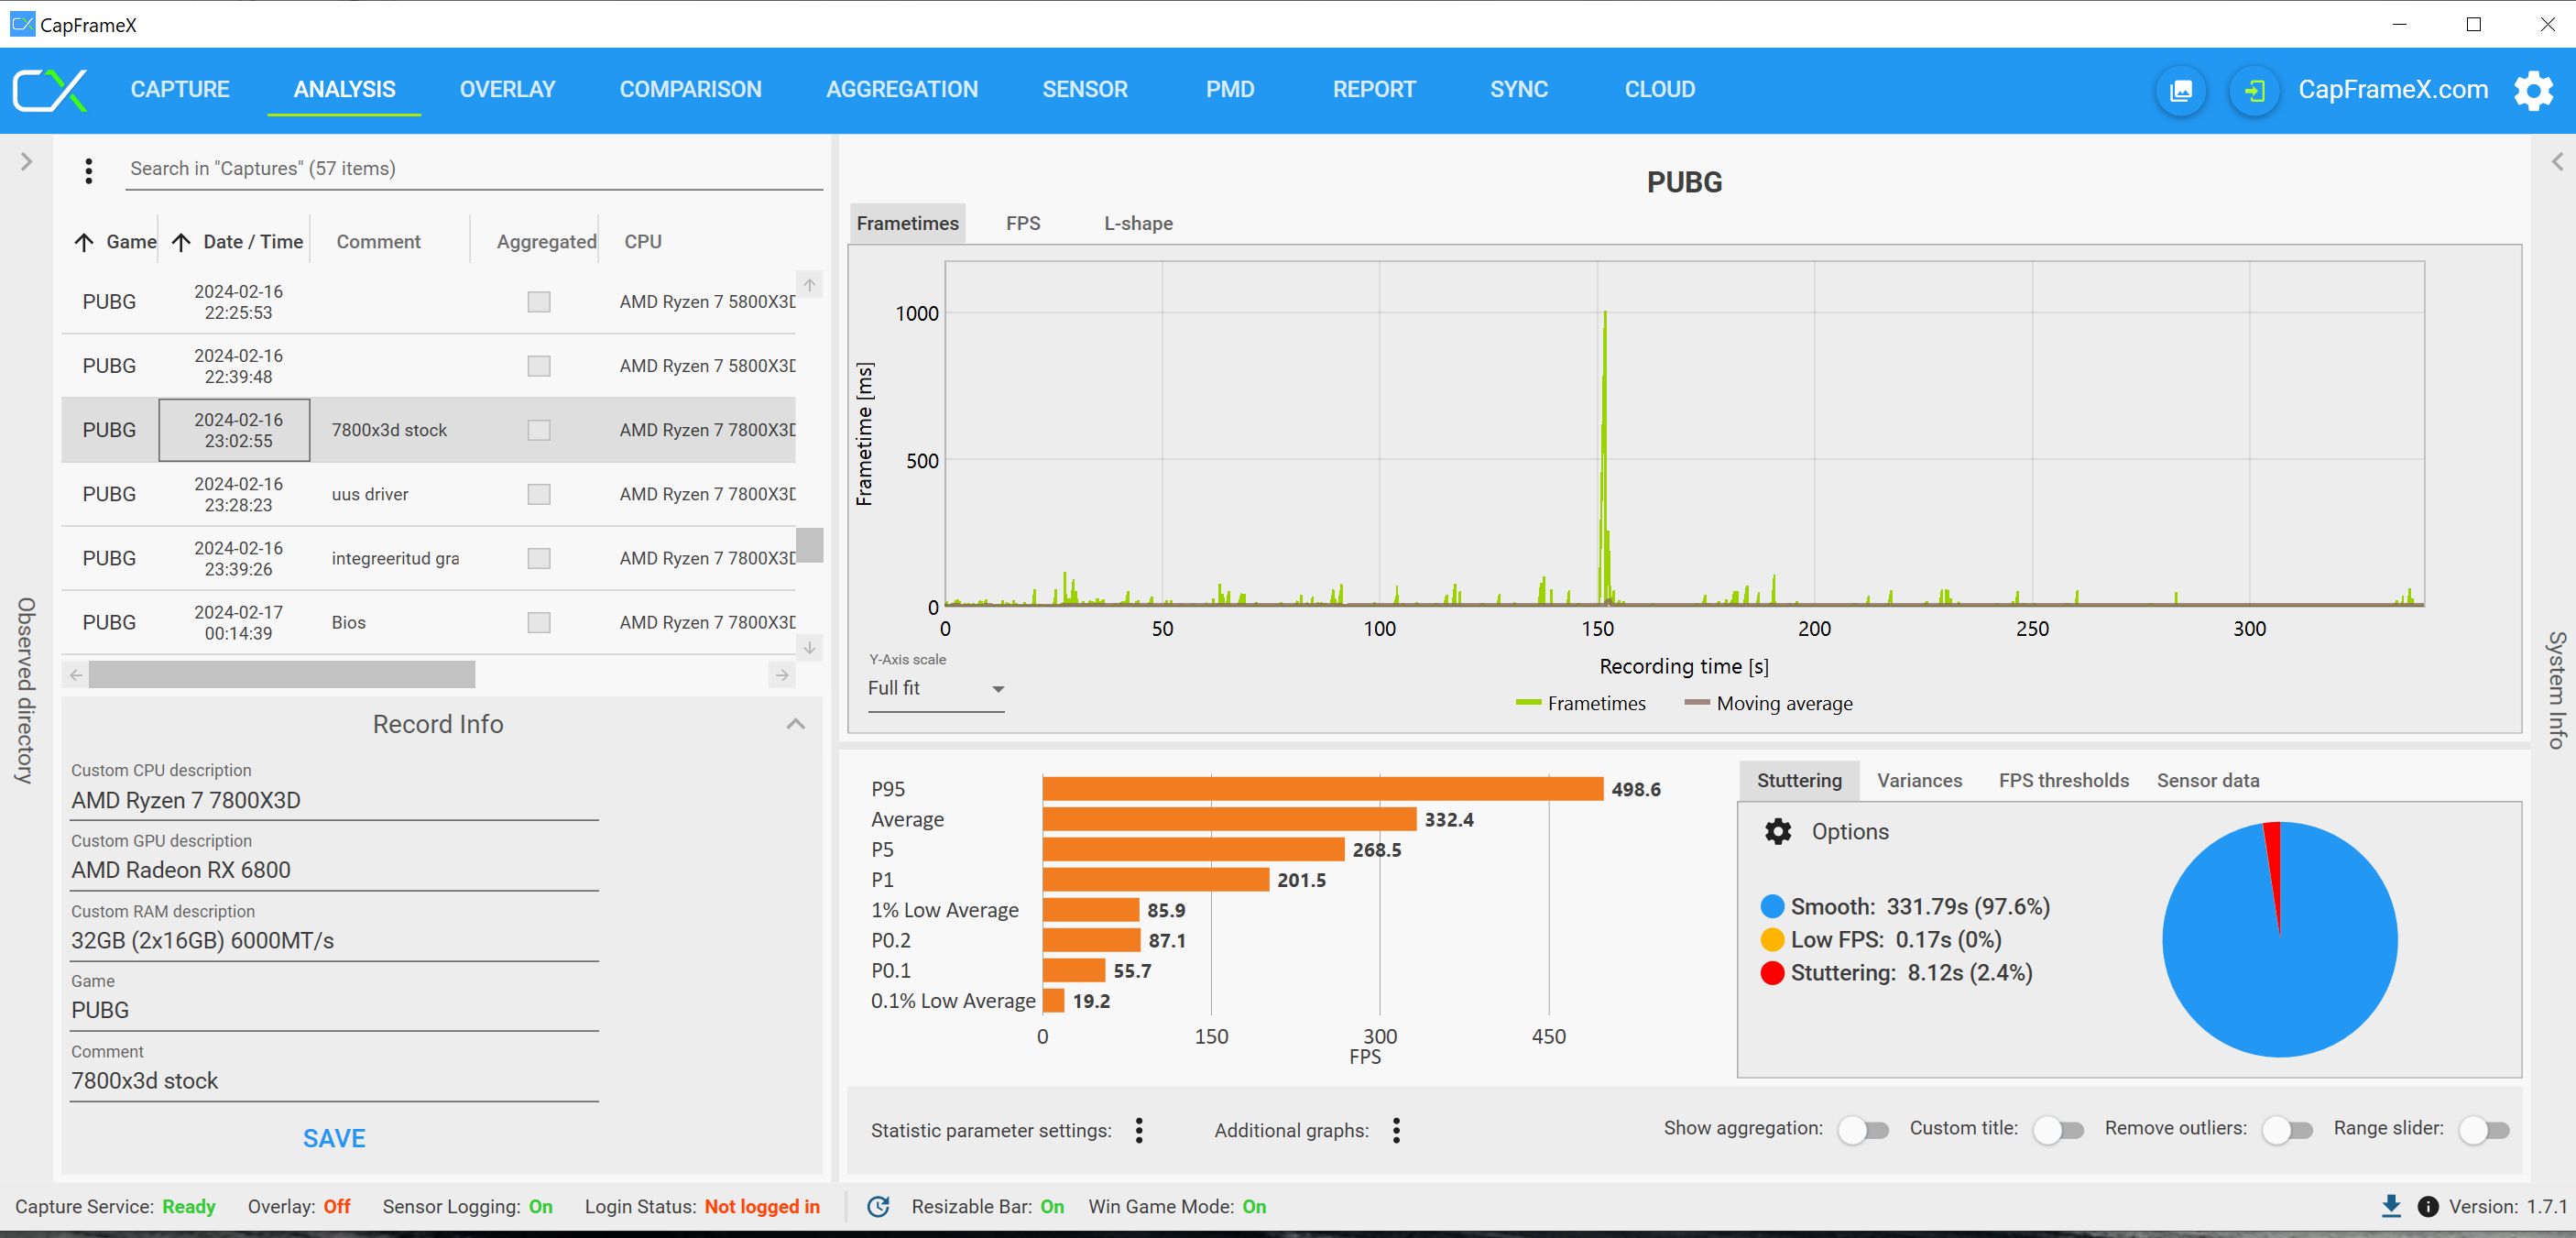Click the vertical scrollbar thumb in captures
This screenshot has height=1238, width=2576.
pos(810,545)
